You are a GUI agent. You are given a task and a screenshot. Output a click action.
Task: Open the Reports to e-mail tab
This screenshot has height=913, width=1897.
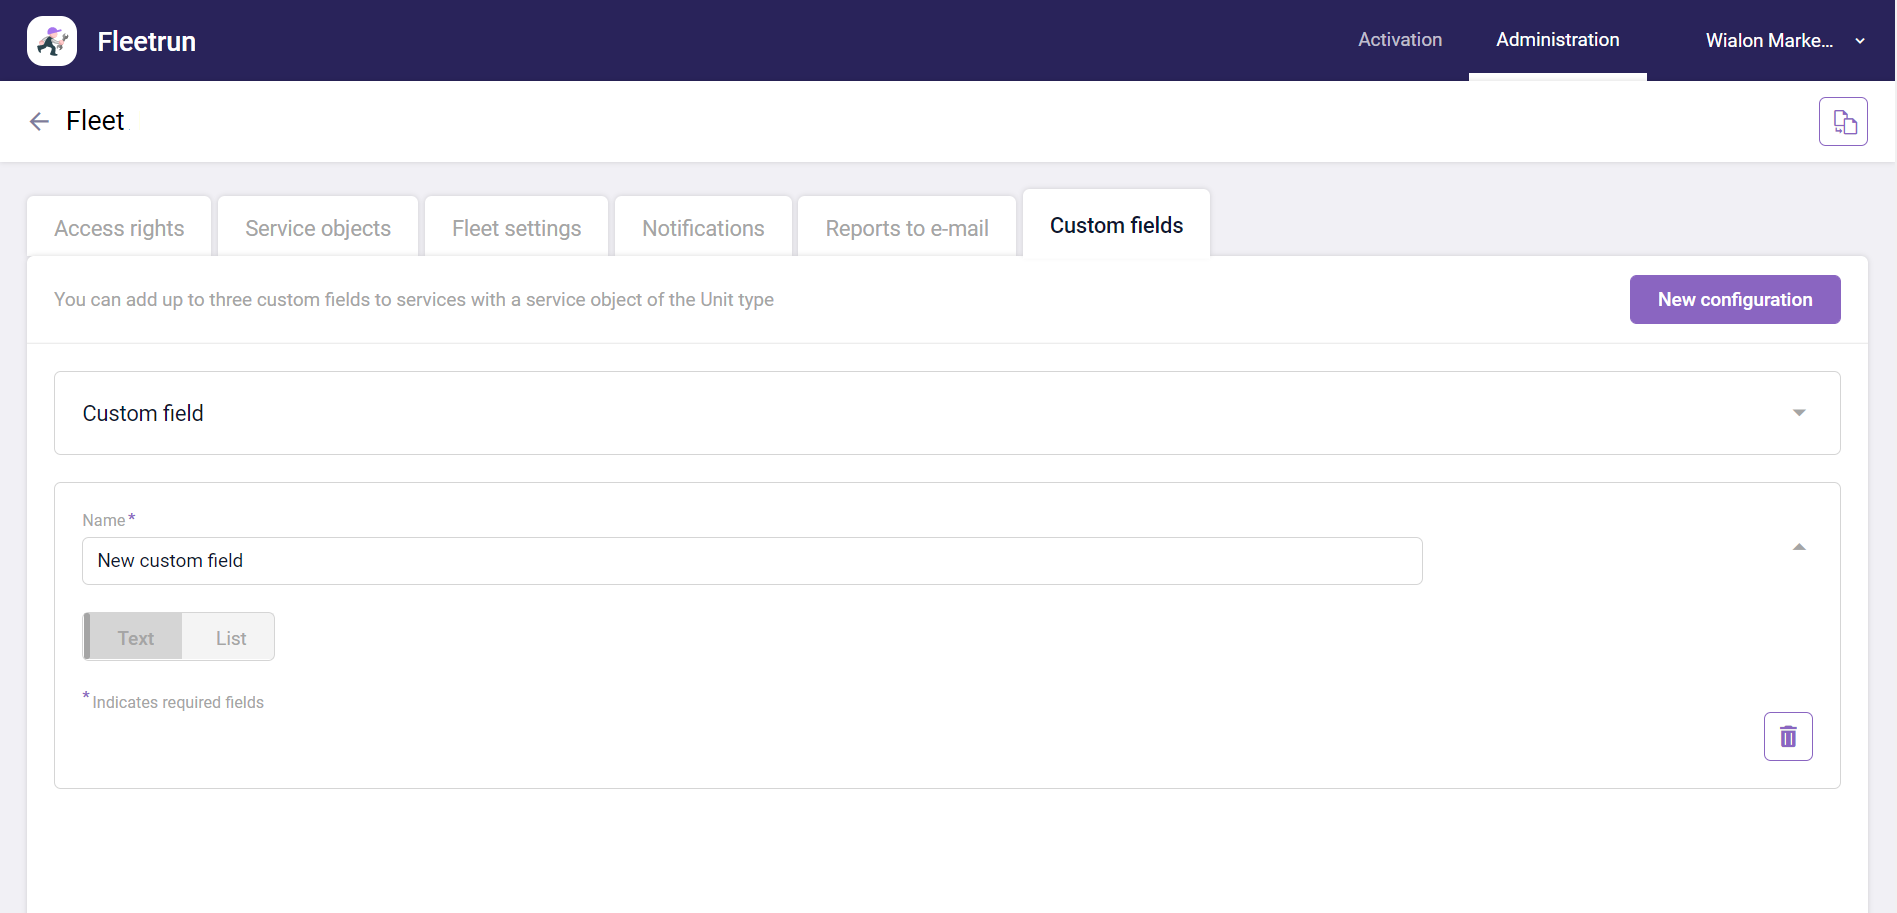pos(907,228)
